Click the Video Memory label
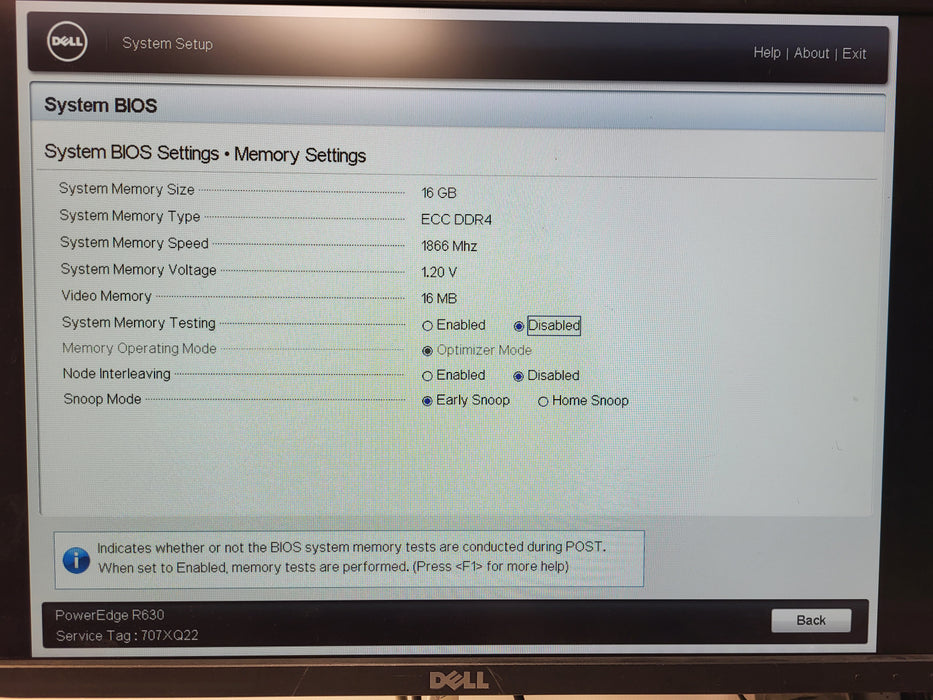Image resolution: width=933 pixels, height=700 pixels. [107, 295]
